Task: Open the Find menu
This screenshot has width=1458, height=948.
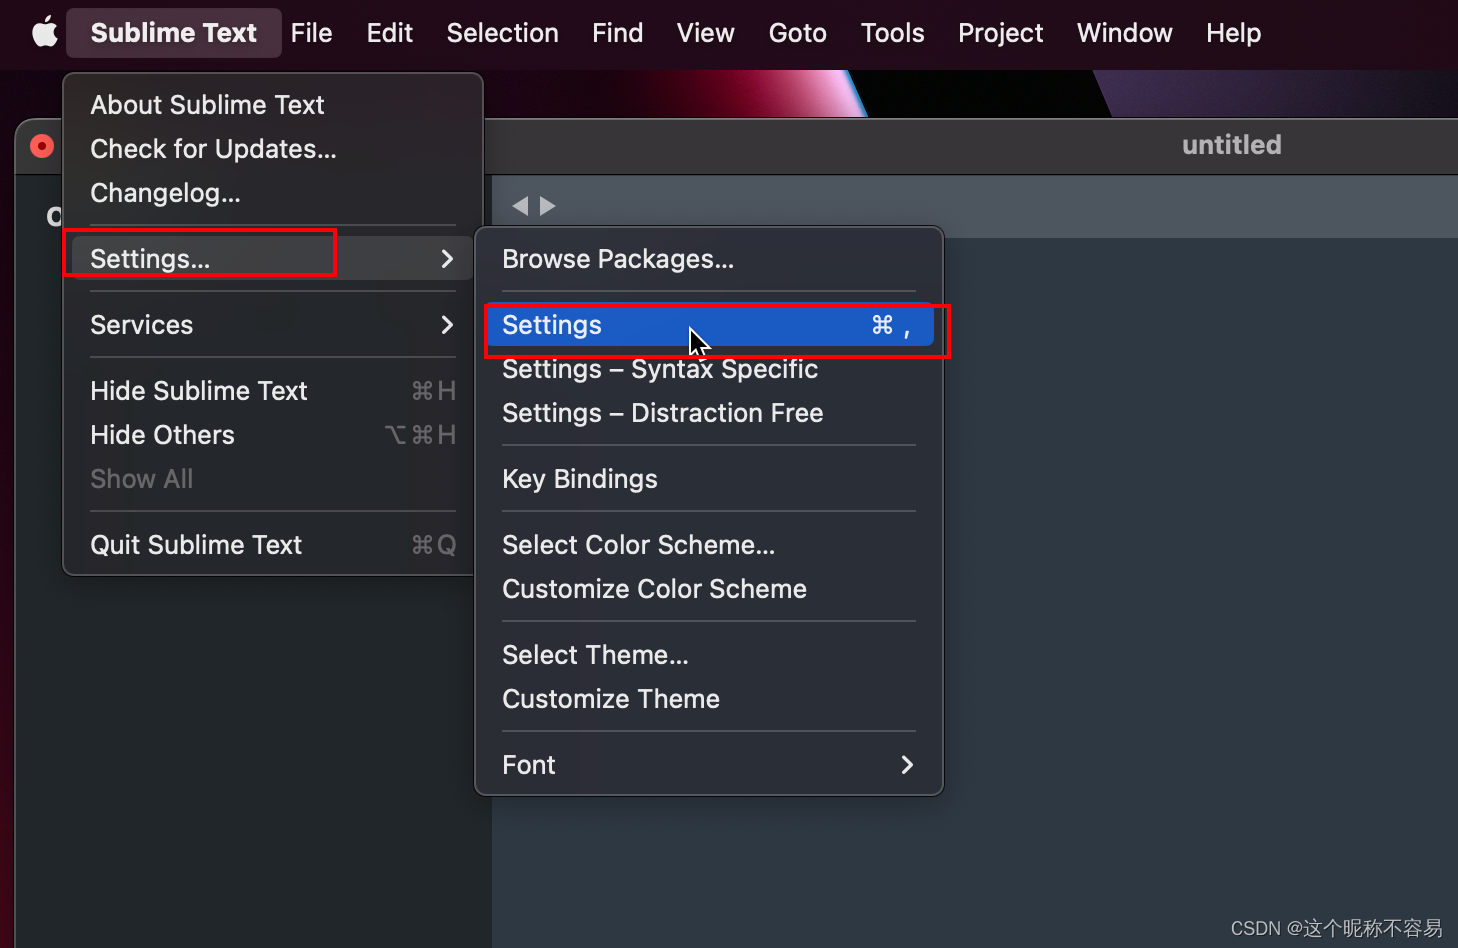Action: 617,33
